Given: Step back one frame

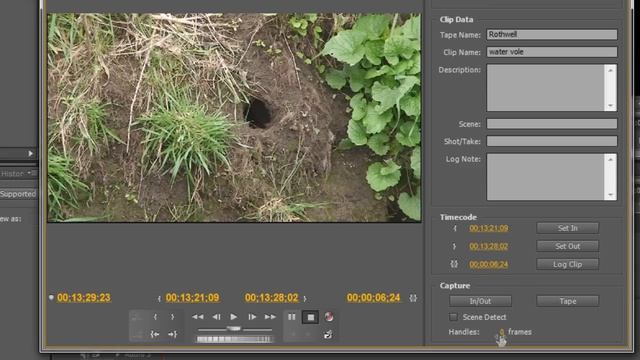Looking at the screenshot, I should pyautogui.click(x=216, y=317).
